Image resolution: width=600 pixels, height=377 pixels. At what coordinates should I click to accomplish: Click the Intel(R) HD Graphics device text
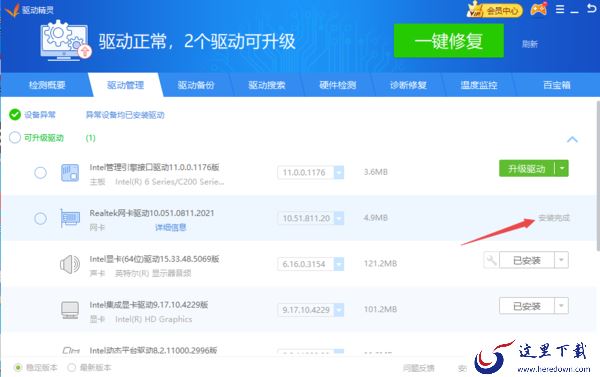153,319
